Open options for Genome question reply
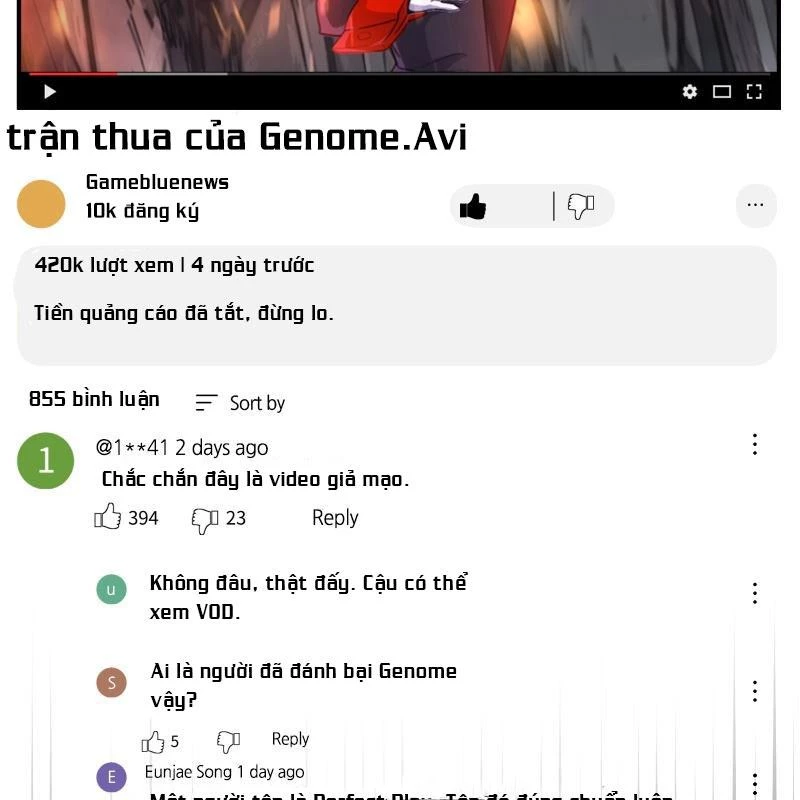800x800 pixels. [x=755, y=691]
